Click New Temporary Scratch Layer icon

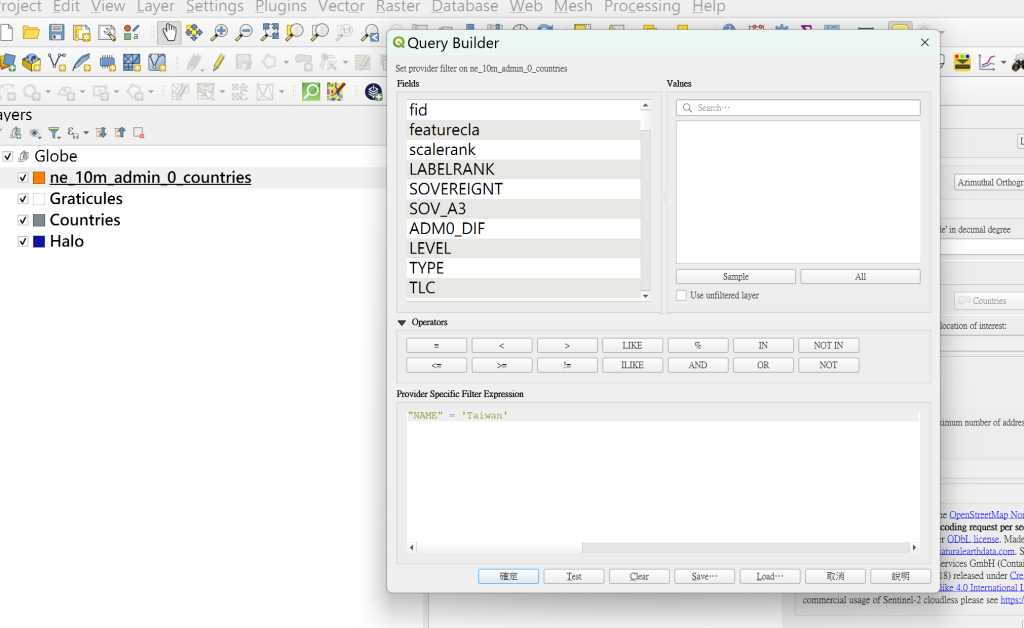click(106, 62)
